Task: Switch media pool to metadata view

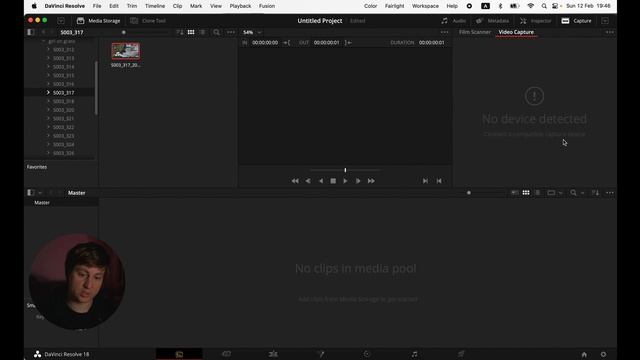Action: pos(515,193)
